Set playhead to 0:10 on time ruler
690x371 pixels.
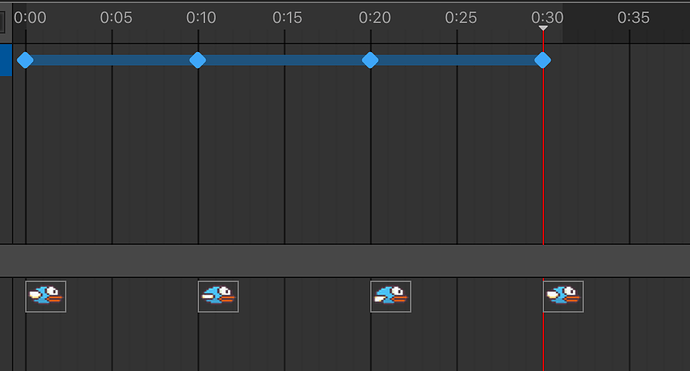click(201, 18)
